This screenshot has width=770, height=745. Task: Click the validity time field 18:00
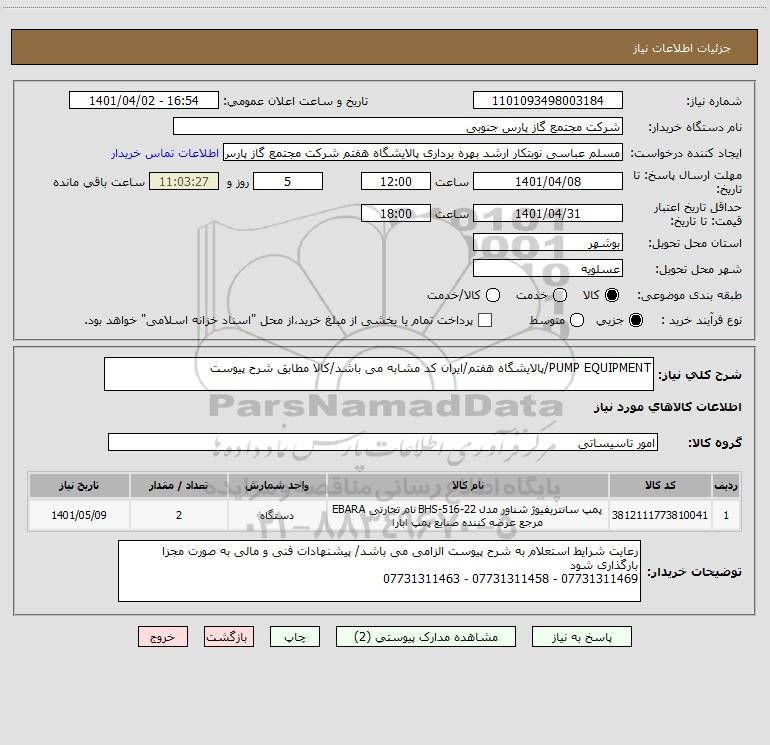coord(396,213)
